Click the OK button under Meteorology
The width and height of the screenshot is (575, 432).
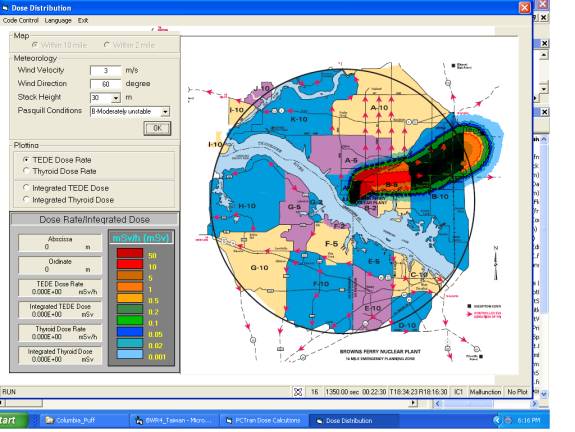click(157, 128)
